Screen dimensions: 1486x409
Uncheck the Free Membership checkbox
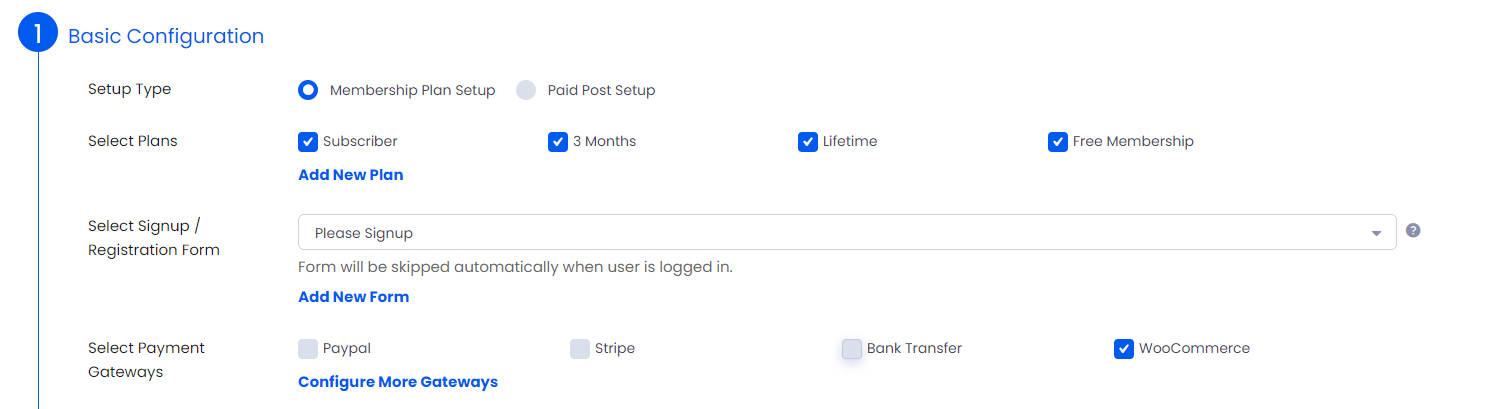pyautogui.click(x=1058, y=141)
